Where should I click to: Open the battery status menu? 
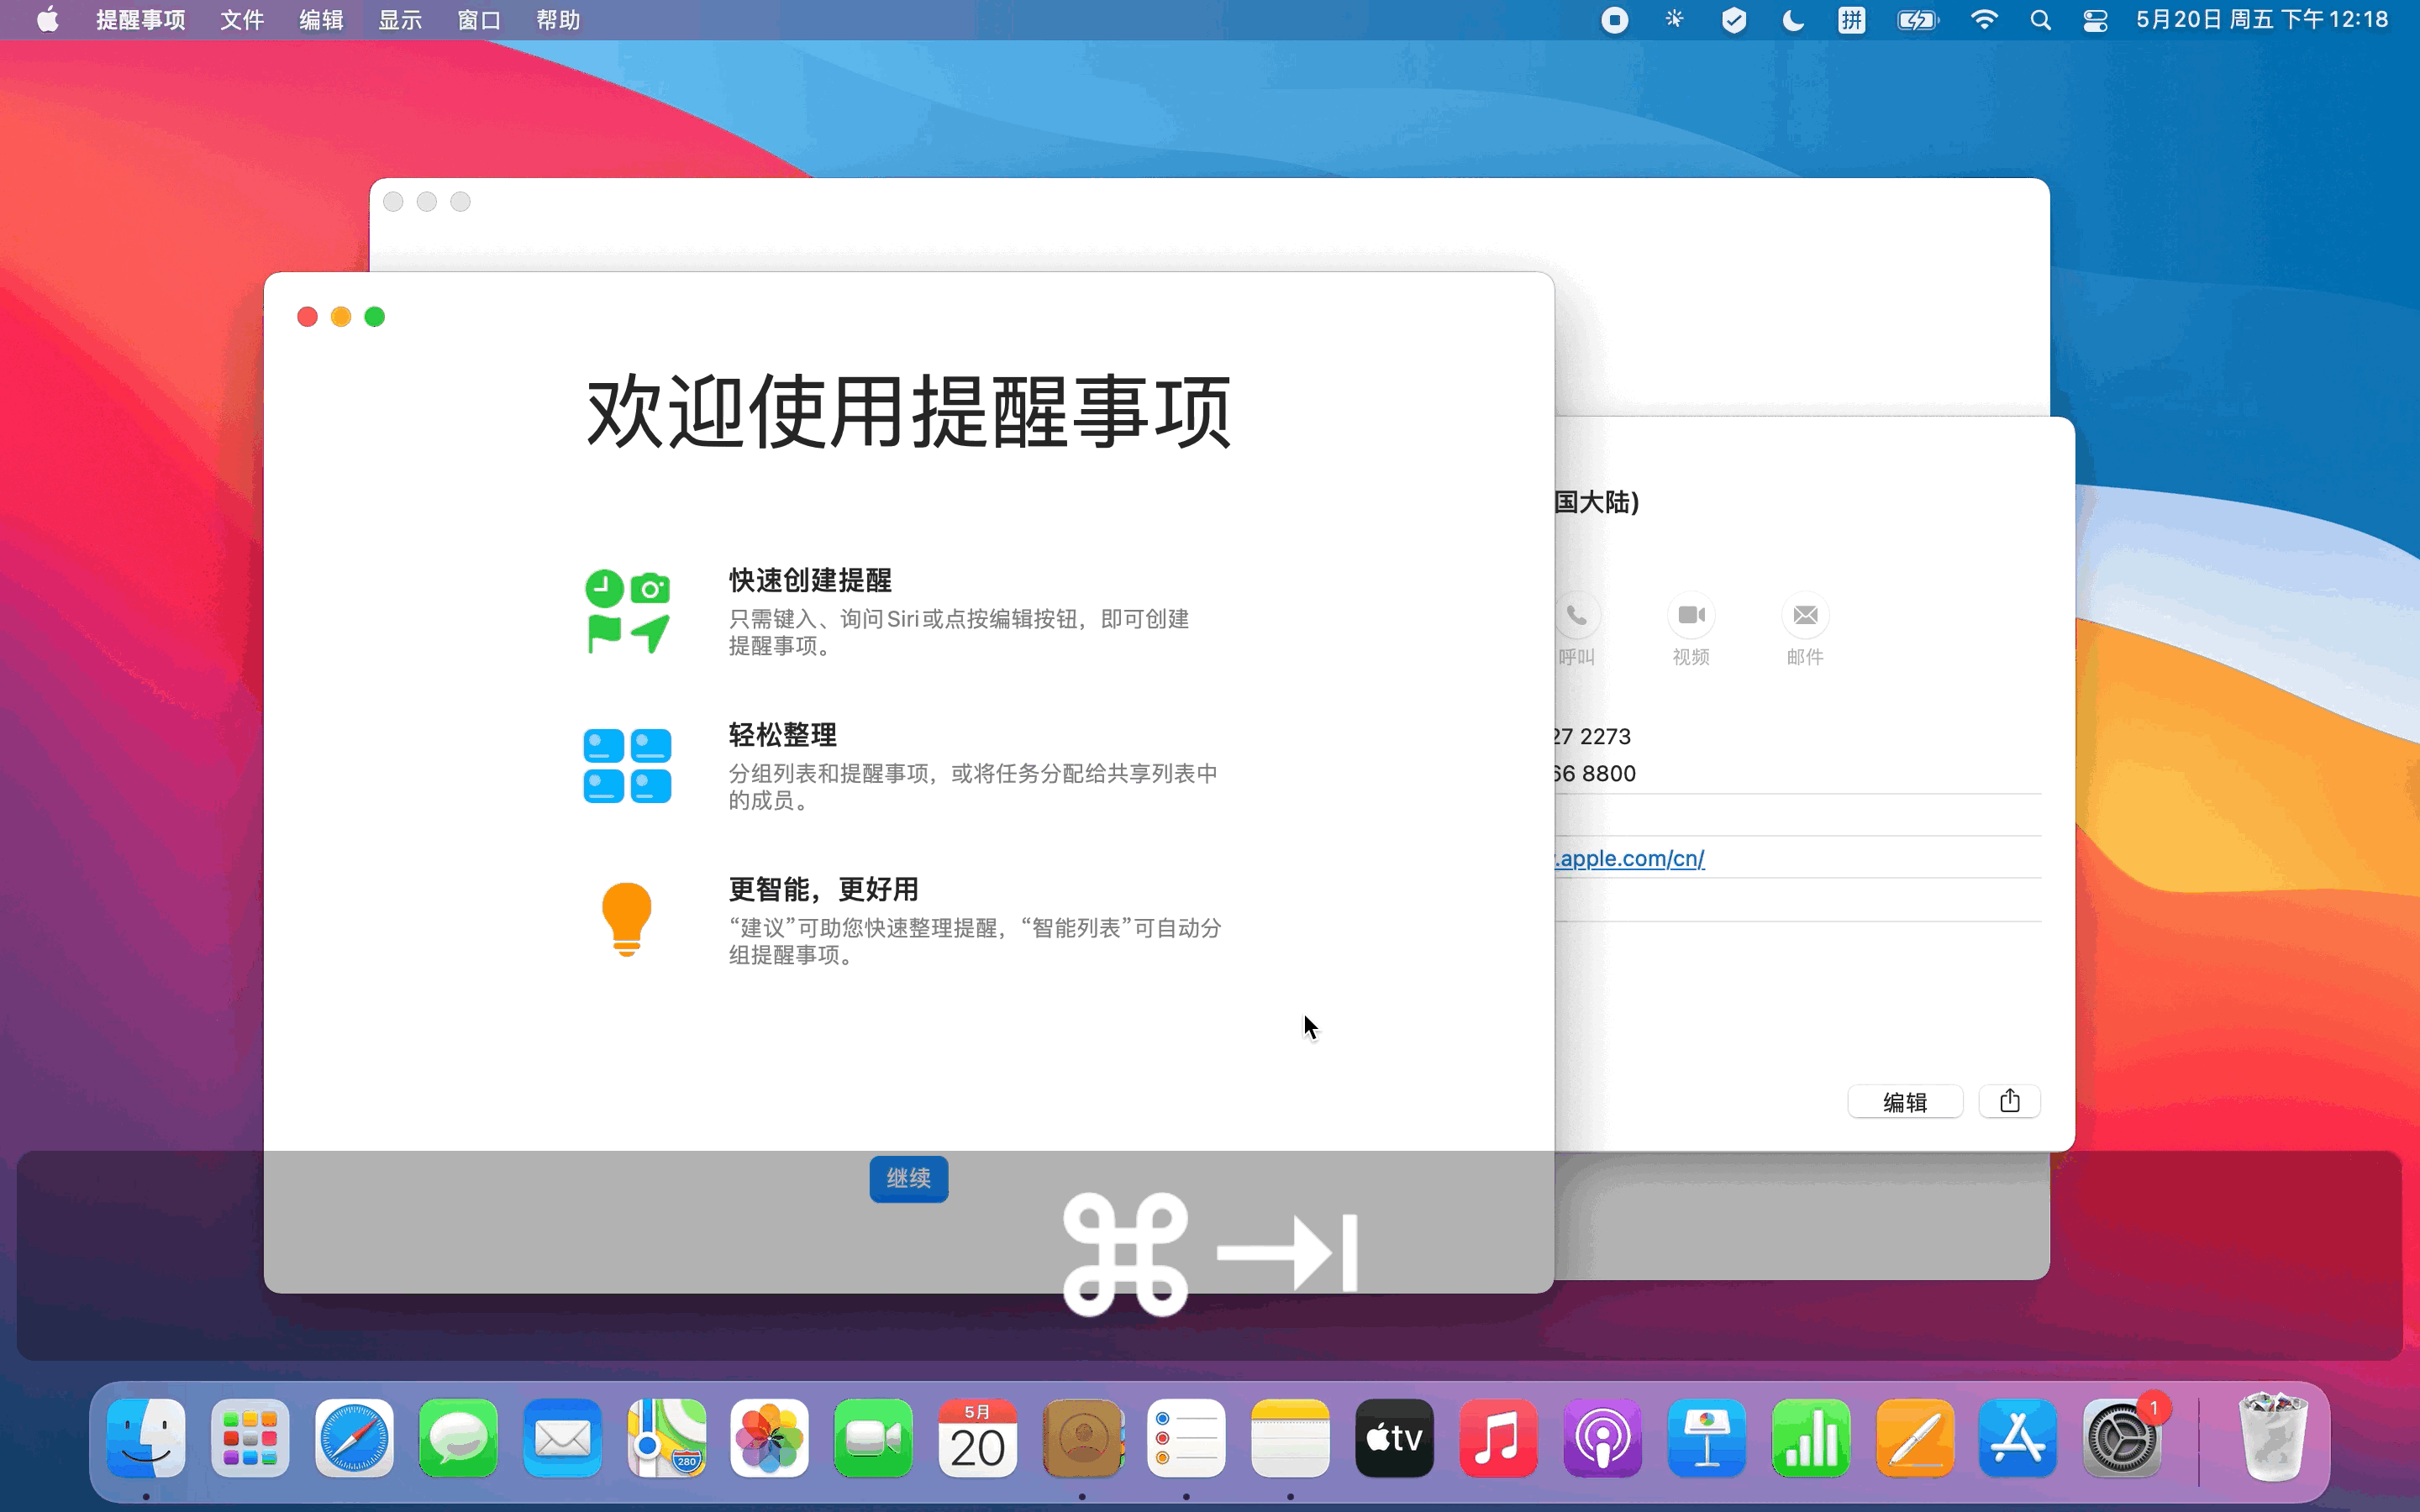coord(1917,20)
